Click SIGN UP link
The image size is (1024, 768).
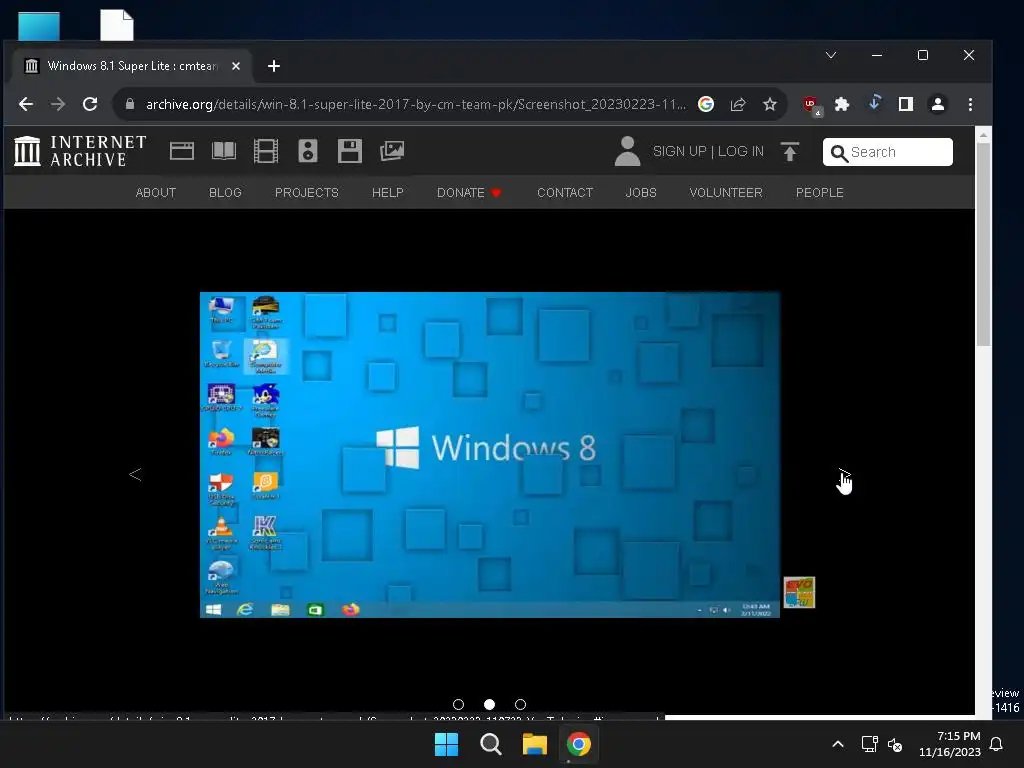point(679,152)
